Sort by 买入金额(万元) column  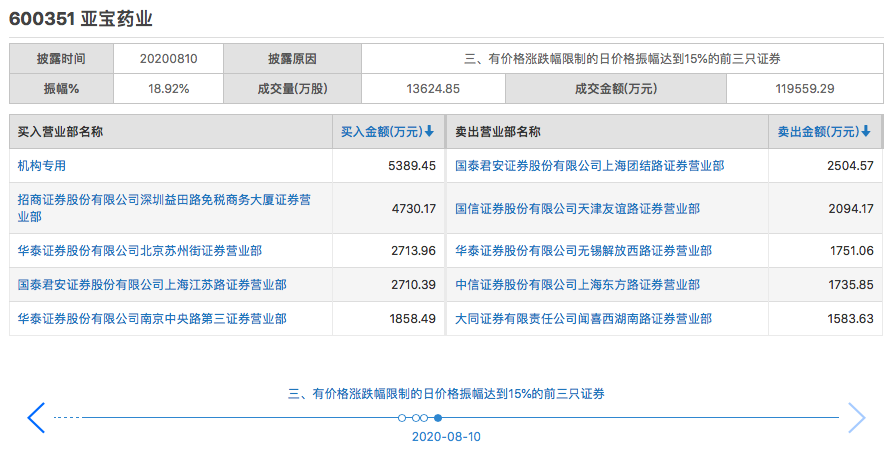pyautogui.click(x=388, y=132)
